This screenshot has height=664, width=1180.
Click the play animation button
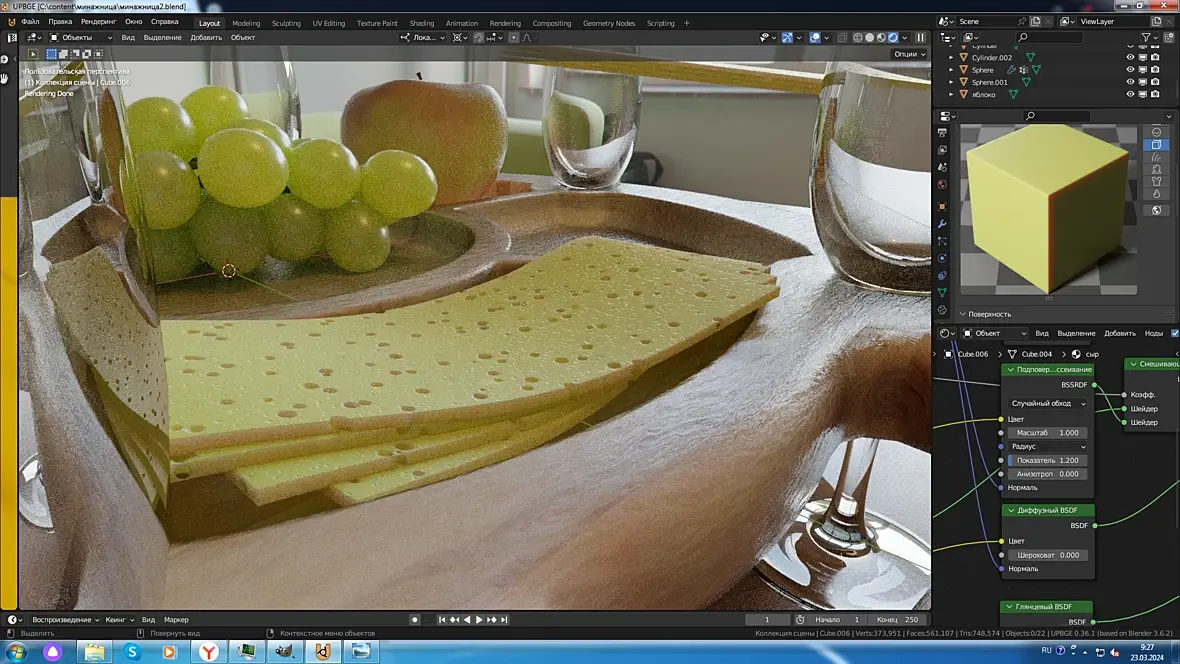(x=479, y=620)
